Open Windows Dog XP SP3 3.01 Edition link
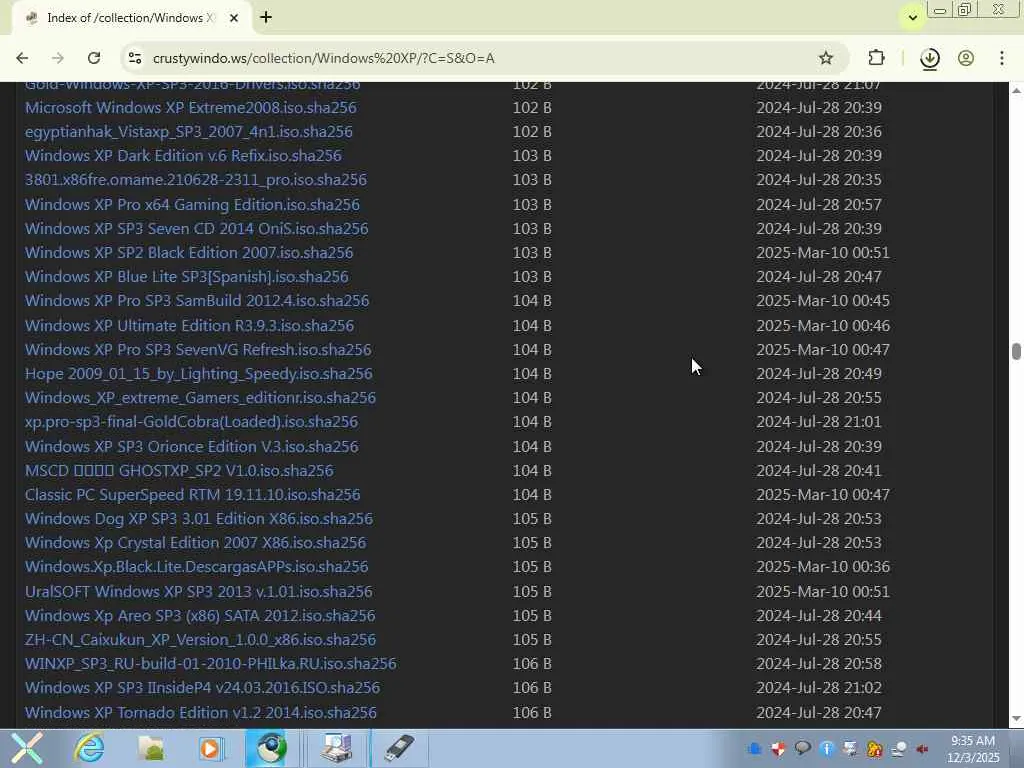The width and height of the screenshot is (1024, 768). click(199, 519)
